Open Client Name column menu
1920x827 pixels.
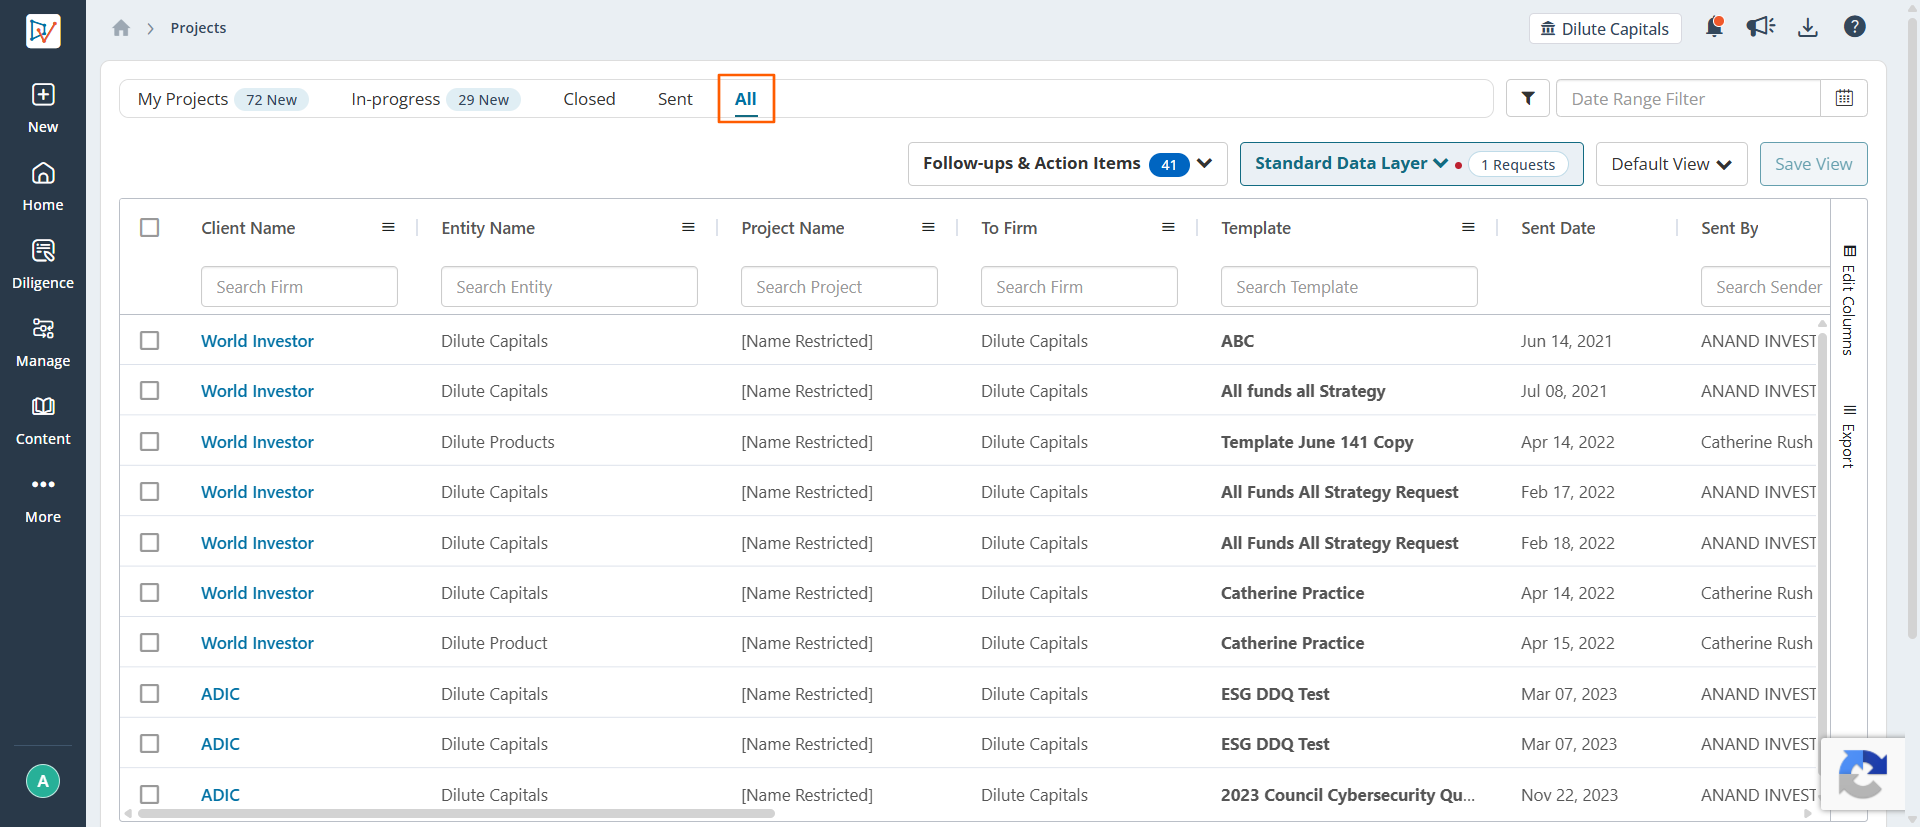pos(388,228)
